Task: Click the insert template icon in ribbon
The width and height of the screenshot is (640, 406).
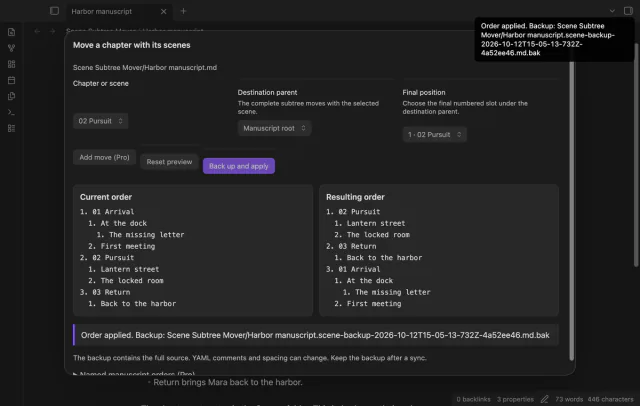Action: (11, 96)
